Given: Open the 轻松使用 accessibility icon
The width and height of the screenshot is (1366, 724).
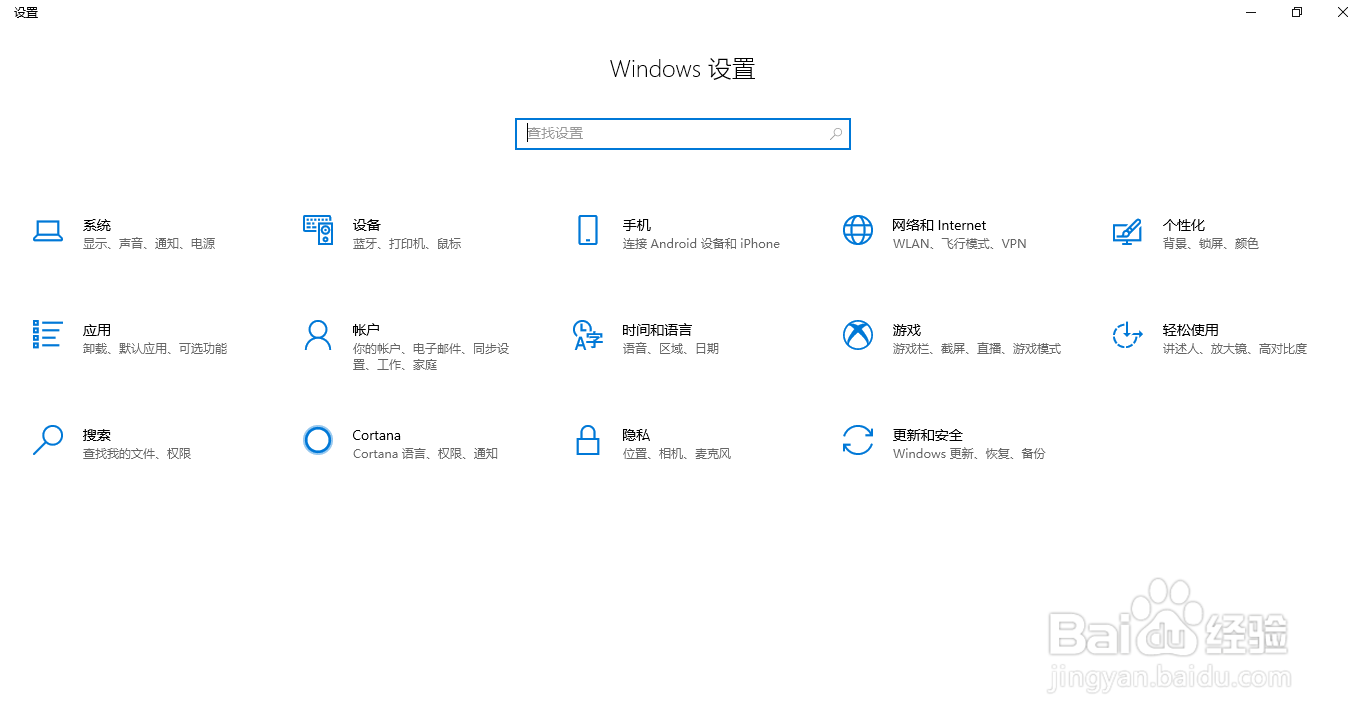Looking at the screenshot, I should pos(1127,335).
